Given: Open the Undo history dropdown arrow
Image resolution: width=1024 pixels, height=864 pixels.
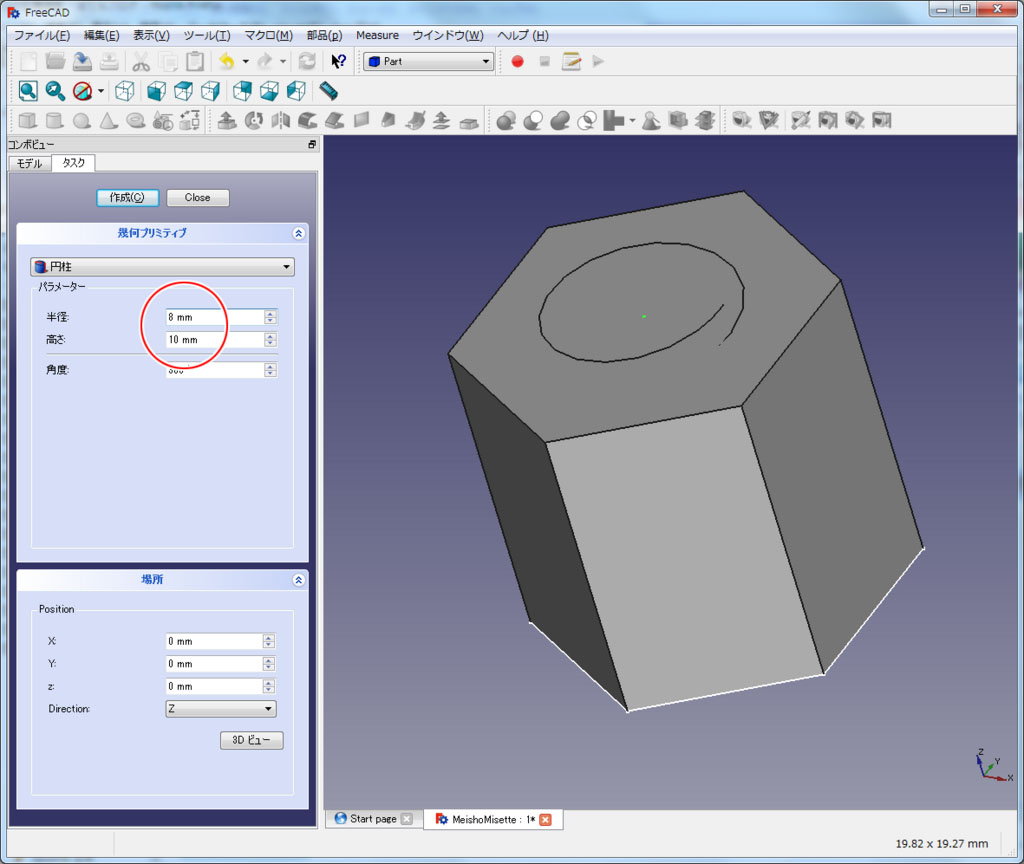Looking at the screenshot, I should click(246, 61).
